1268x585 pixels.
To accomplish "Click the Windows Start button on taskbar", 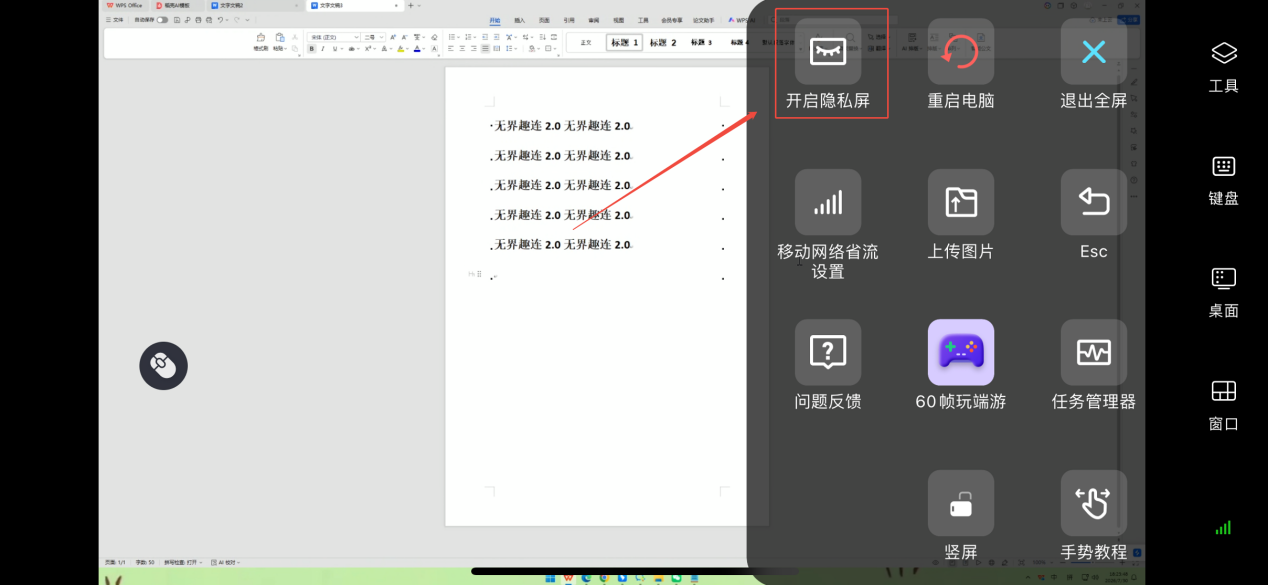I will pyautogui.click(x=549, y=578).
